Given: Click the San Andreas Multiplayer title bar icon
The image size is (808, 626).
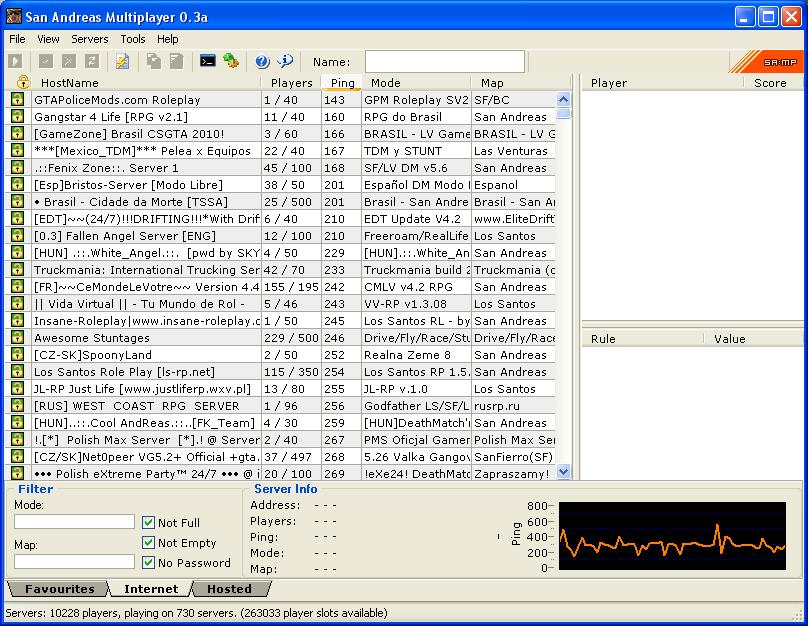Looking at the screenshot, I should 13,16.
